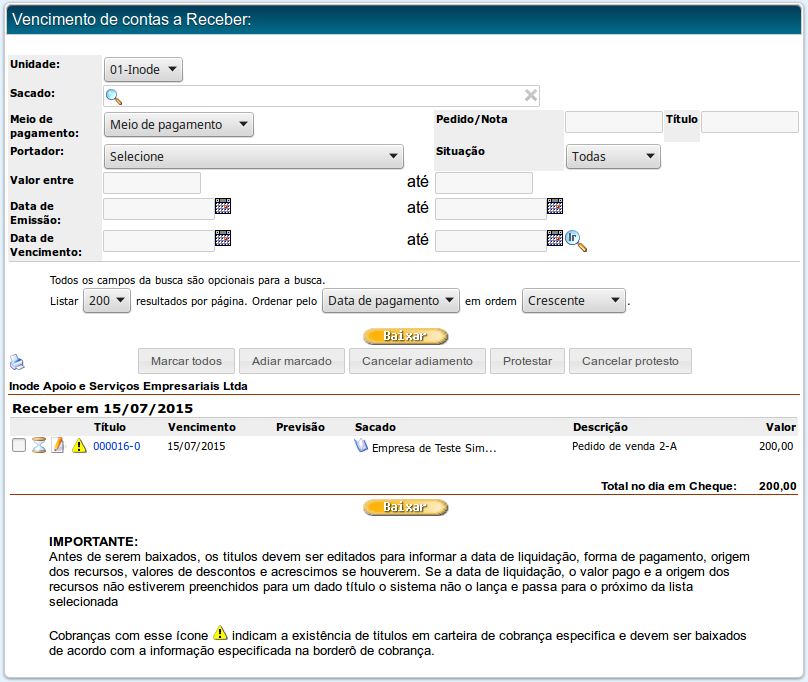The image size is (808, 682).
Task: Open calendar for Data de Emissão end date
Action: click(555, 207)
